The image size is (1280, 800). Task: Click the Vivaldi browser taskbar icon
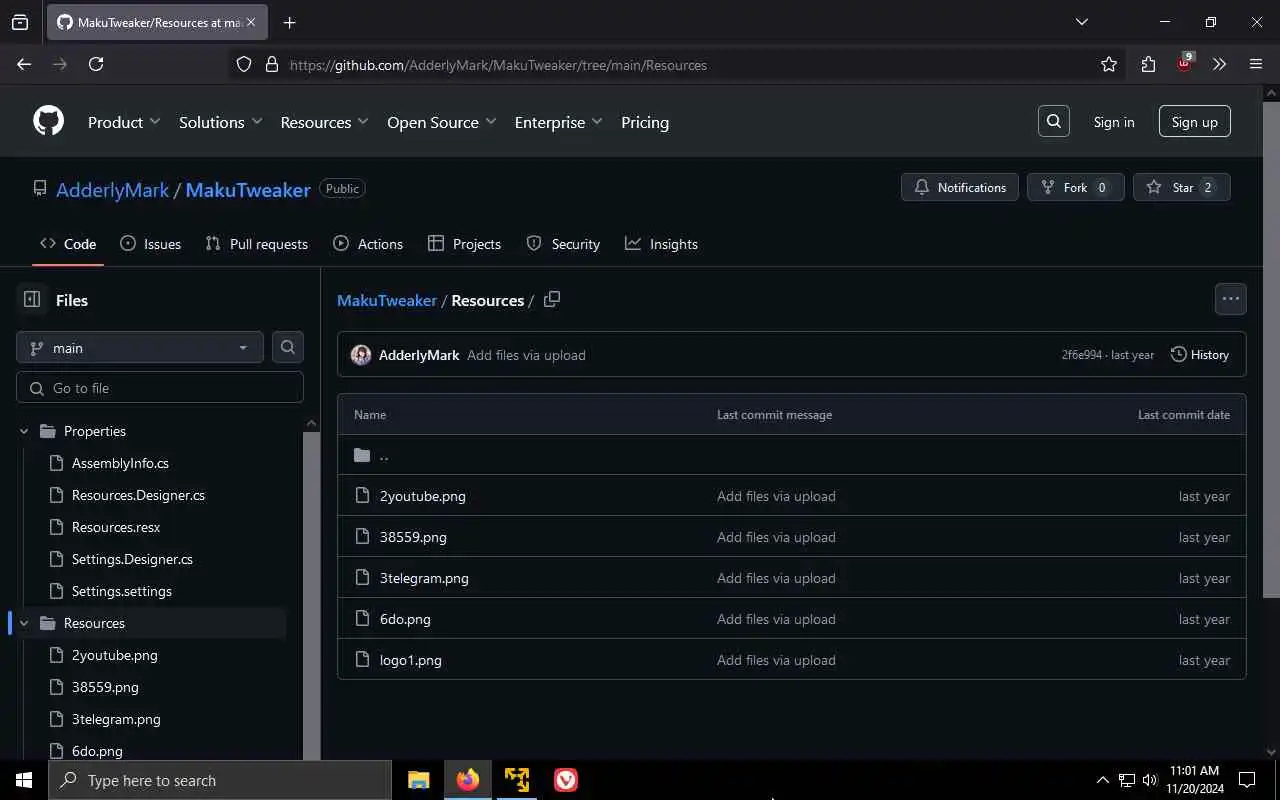point(565,780)
